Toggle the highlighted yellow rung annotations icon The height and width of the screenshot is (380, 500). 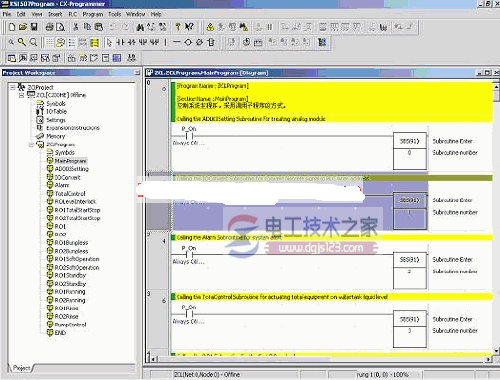pos(95,42)
